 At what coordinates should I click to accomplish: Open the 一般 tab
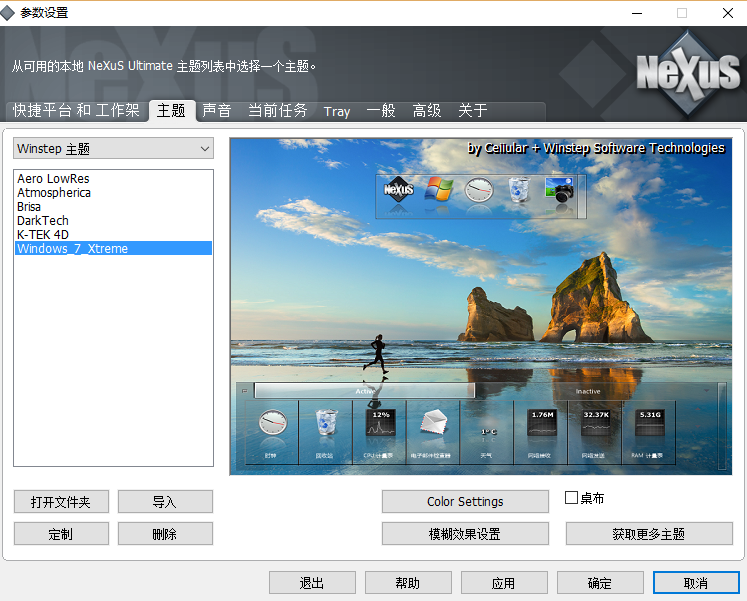pyautogui.click(x=381, y=110)
